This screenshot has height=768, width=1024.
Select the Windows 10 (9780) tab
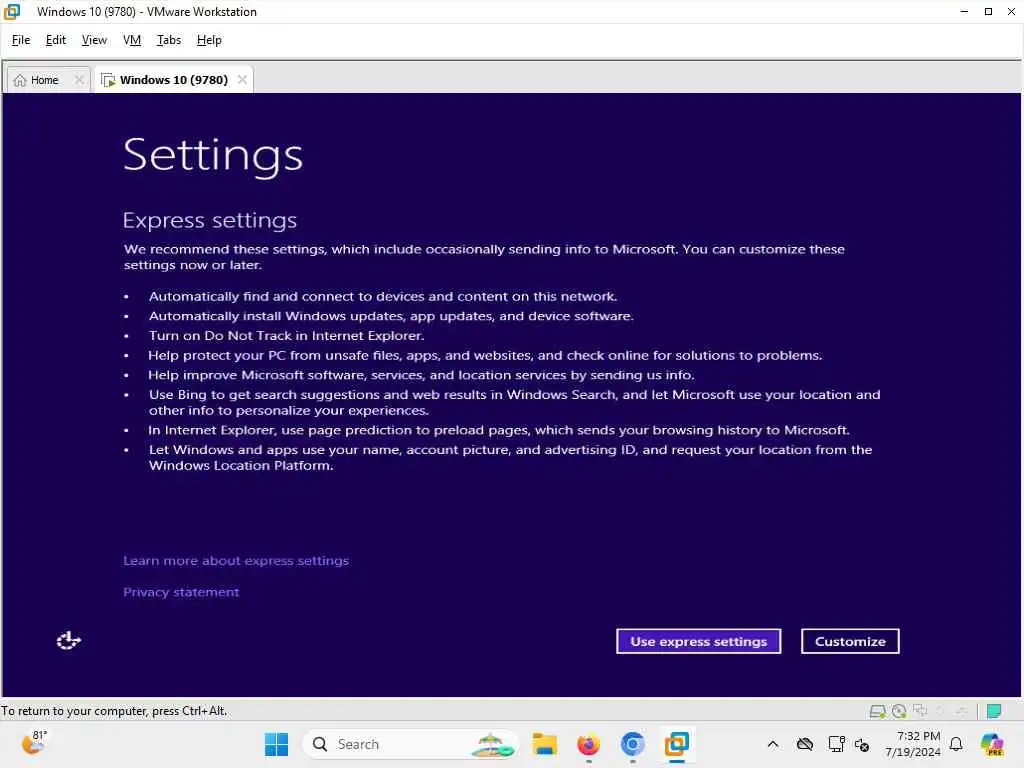coord(174,80)
